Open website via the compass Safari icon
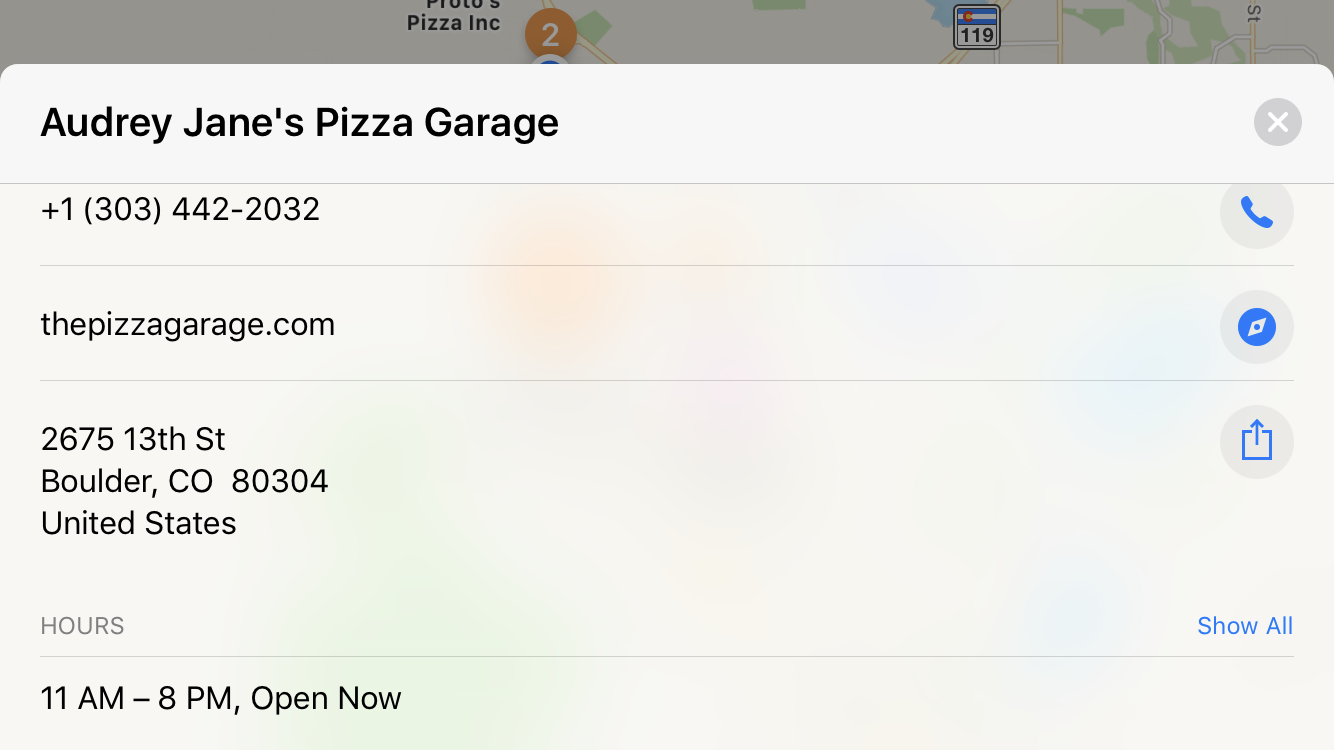 [1256, 327]
